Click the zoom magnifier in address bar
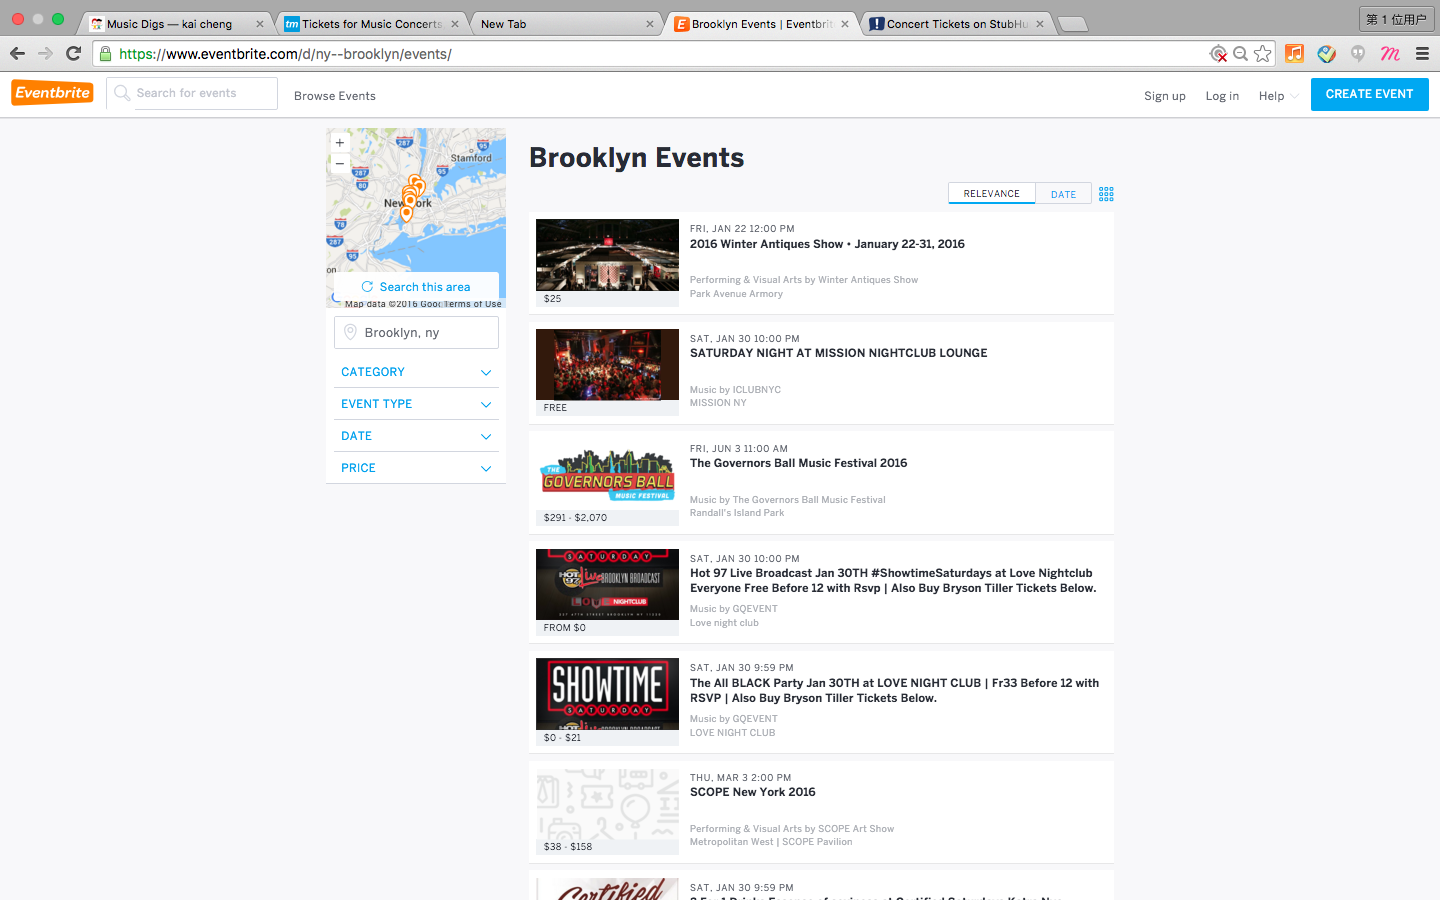Viewport: 1440px width, 900px height. pos(1241,54)
